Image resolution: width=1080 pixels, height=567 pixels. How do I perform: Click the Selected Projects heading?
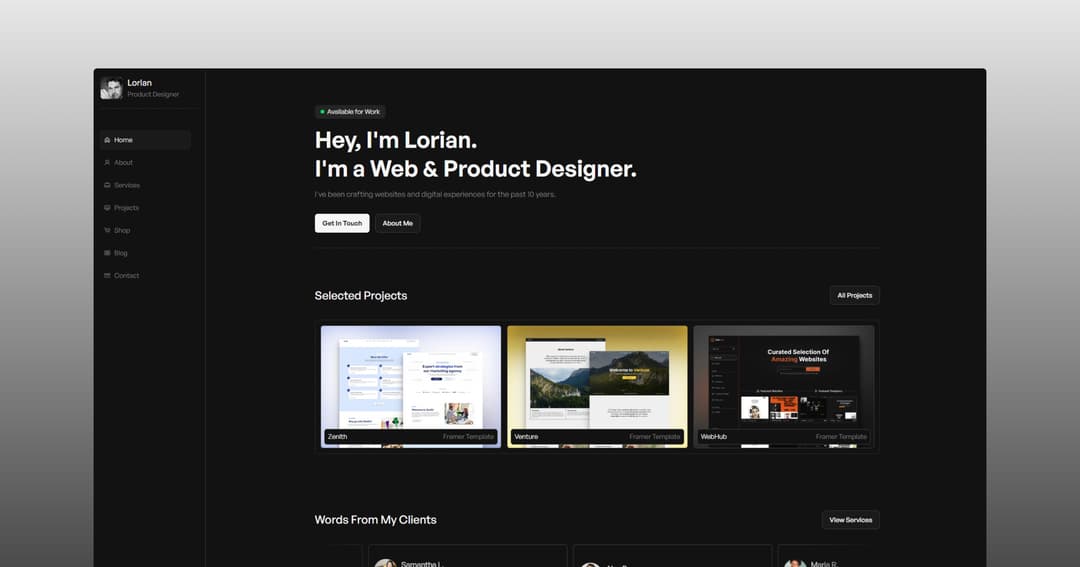(361, 296)
